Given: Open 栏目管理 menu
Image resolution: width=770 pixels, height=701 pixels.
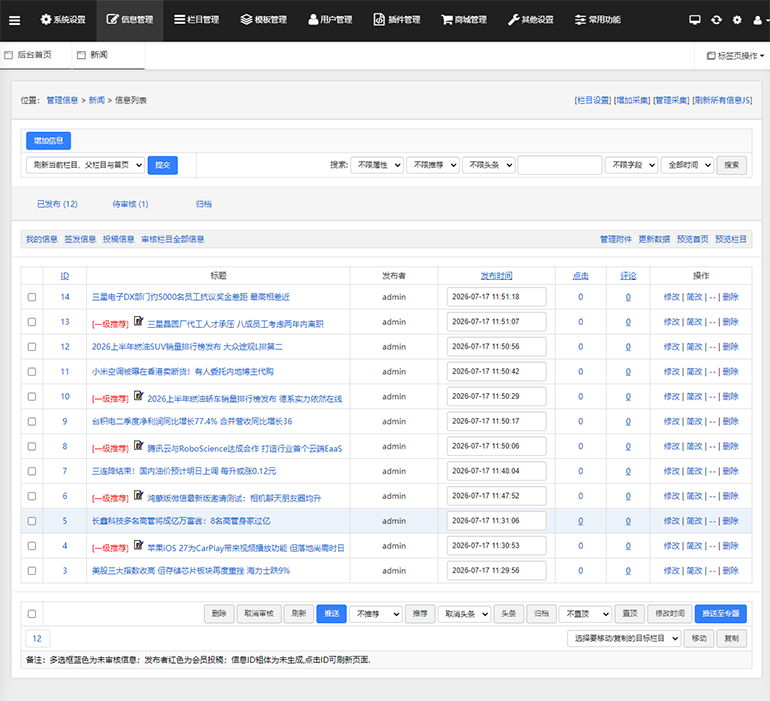Looking at the screenshot, I should click(x=196, y=20).
